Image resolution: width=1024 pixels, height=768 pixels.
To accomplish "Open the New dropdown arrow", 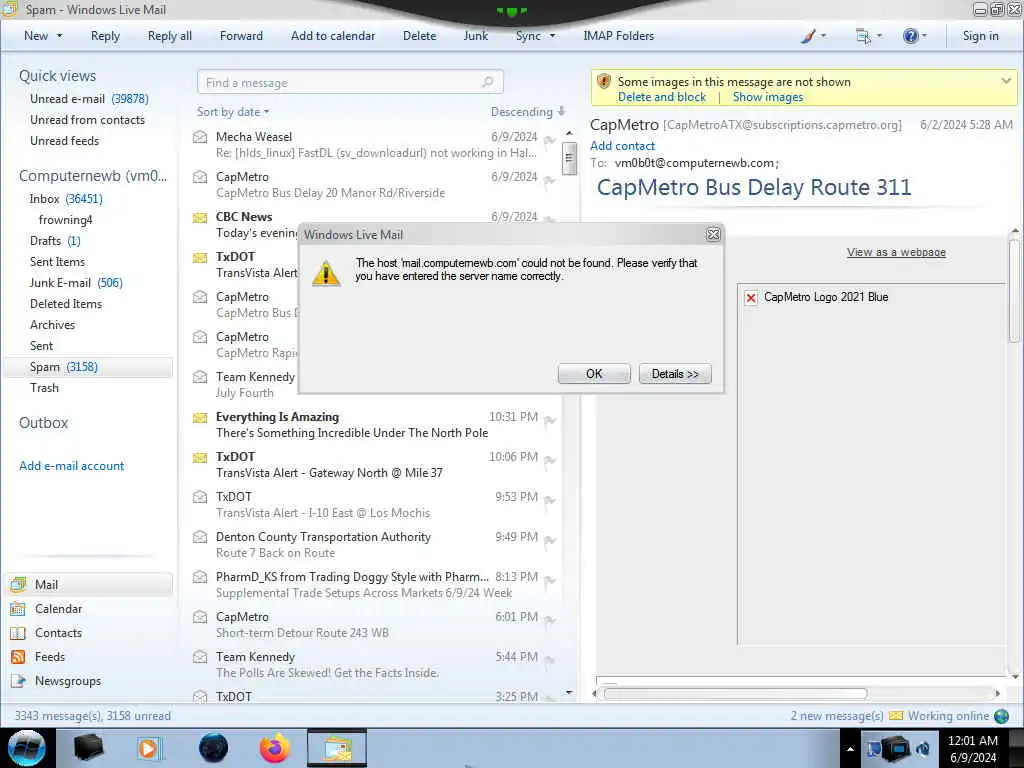I will pos(59,36).
